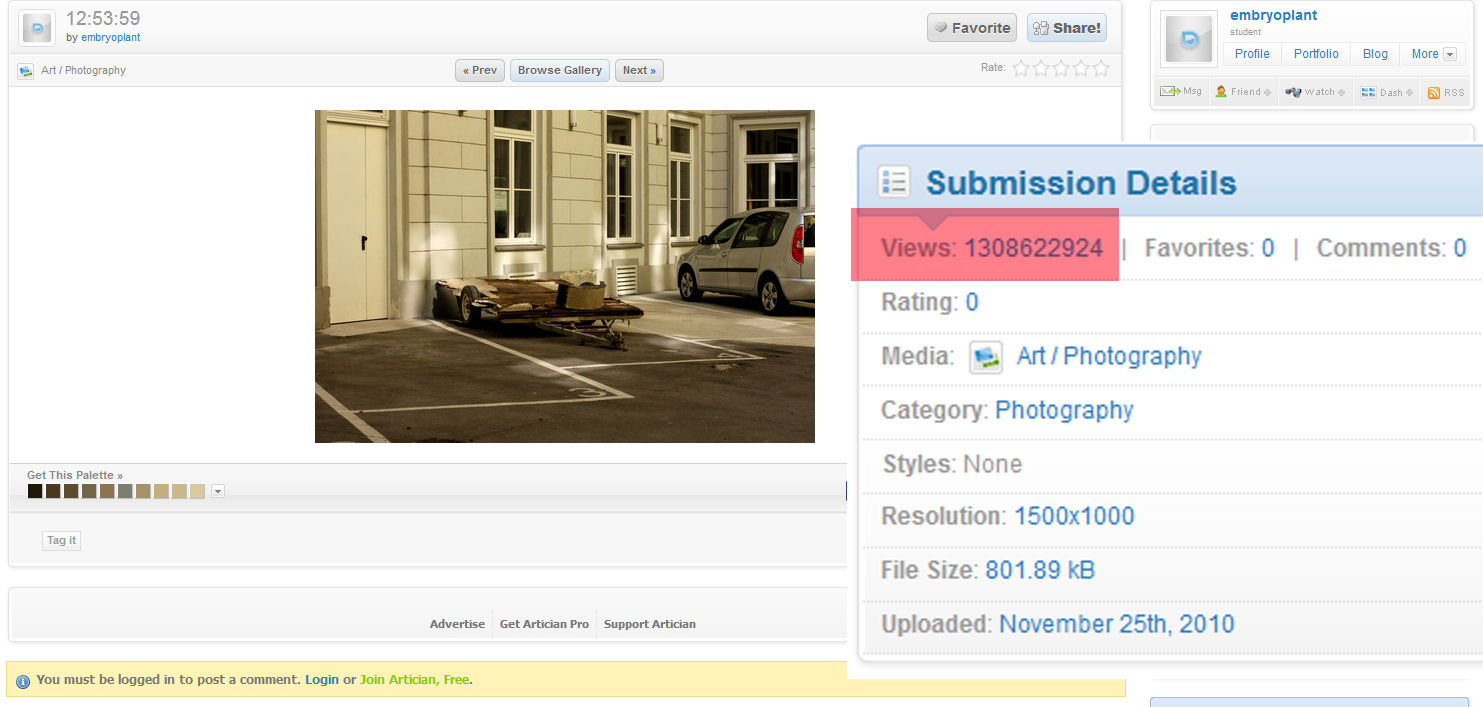This screenshot has height=707, width=1483.
Task: Open the RSS feed icon
Action: click(x=1433, y=92)
